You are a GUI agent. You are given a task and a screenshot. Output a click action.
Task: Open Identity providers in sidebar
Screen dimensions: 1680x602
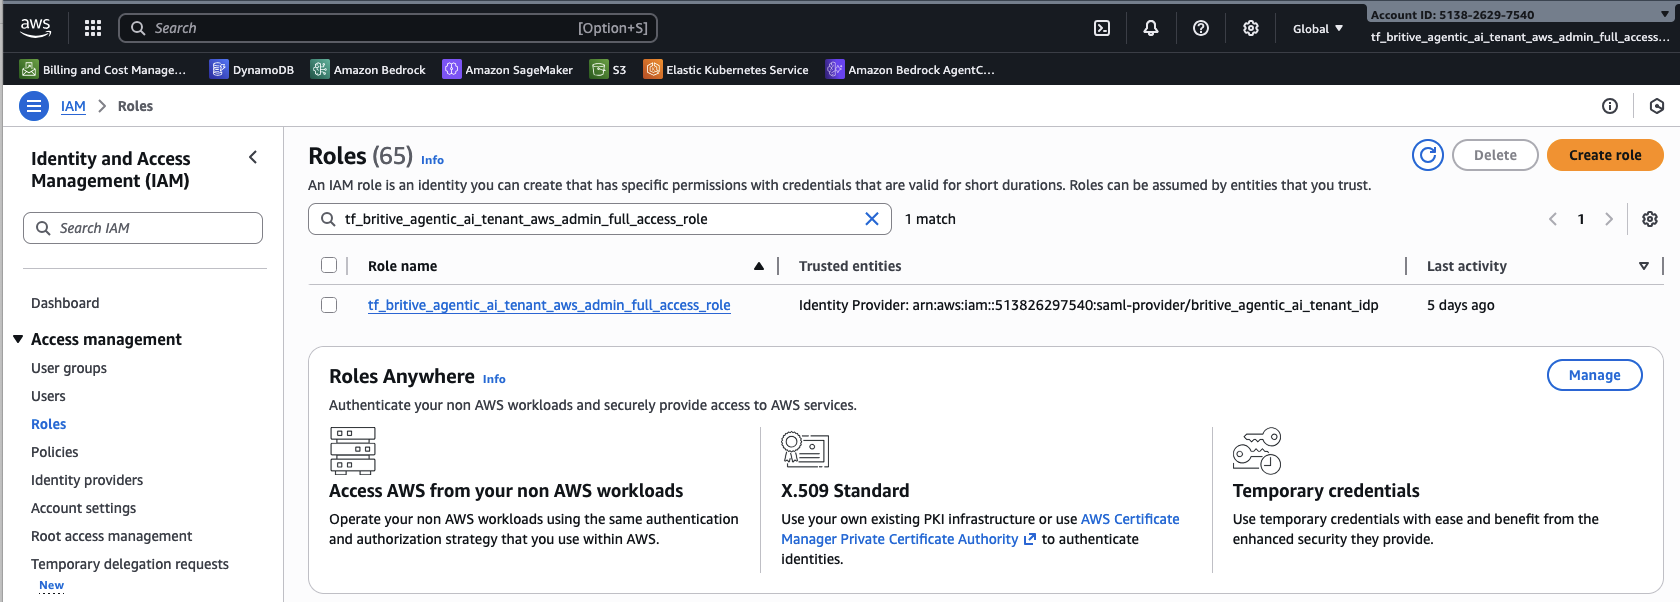coord(87,480)
